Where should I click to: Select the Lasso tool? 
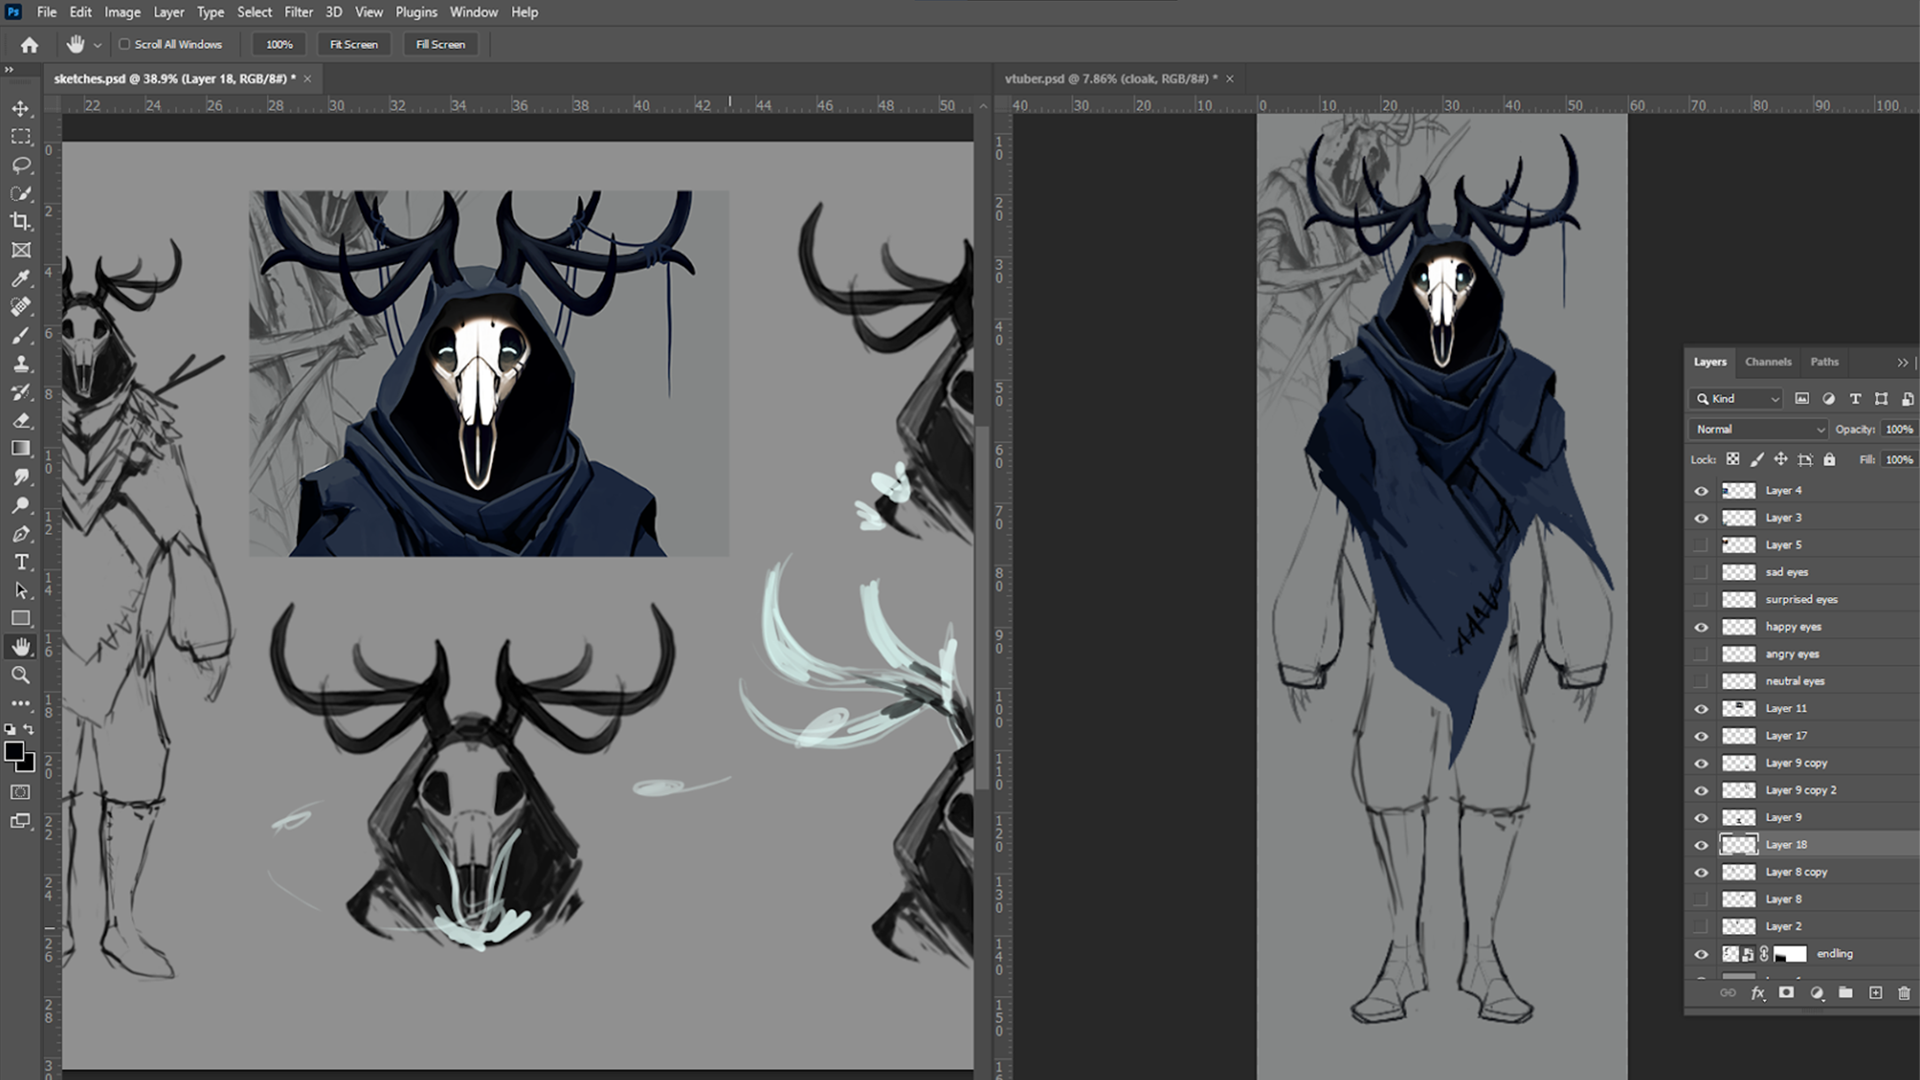(21, 165)
